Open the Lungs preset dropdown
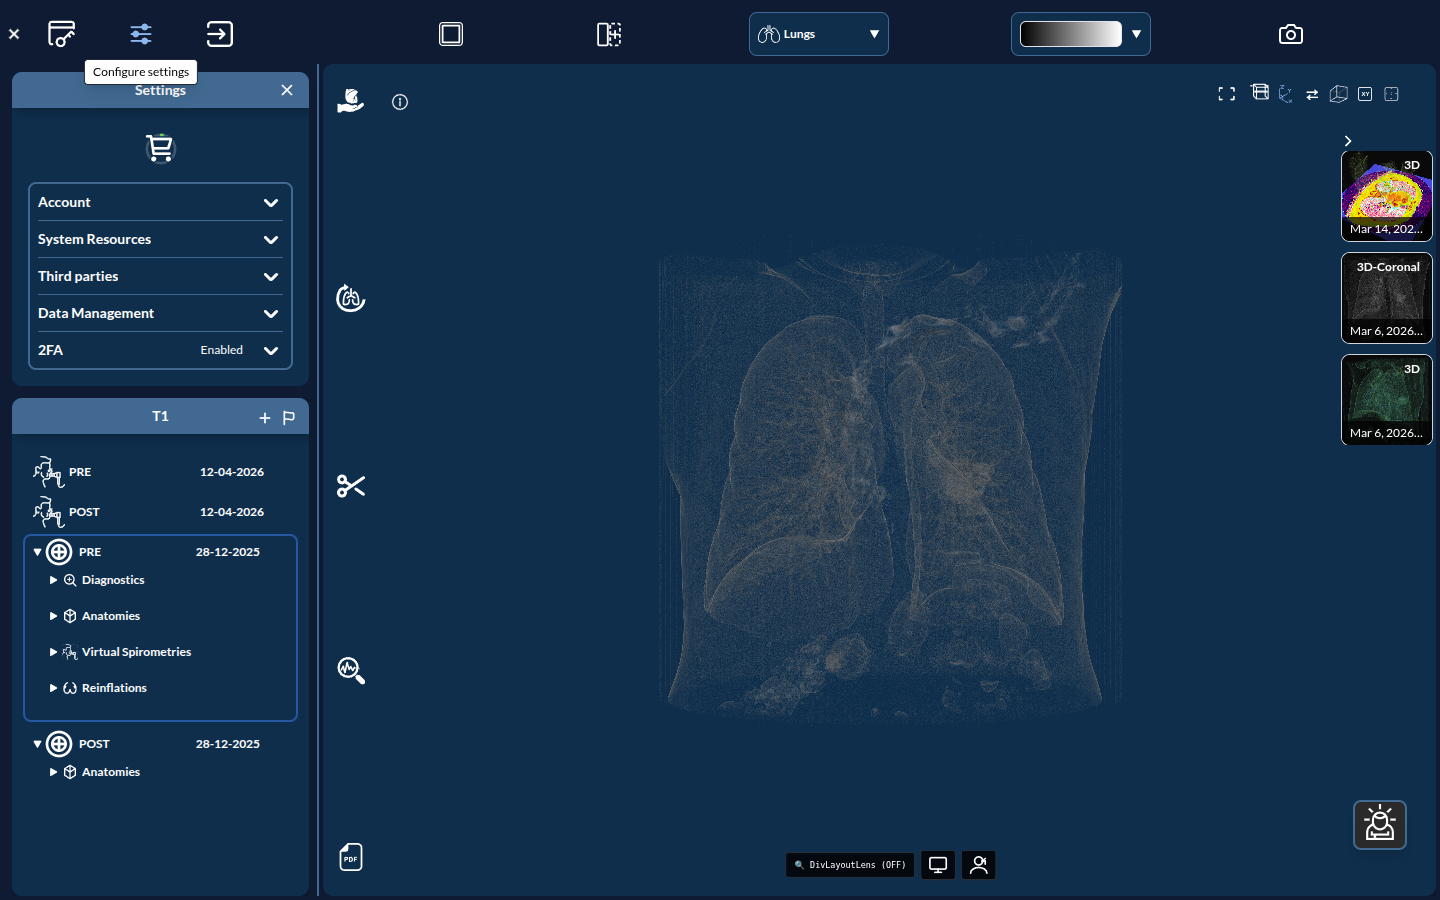The image size is (1440, 900). (819, 34)
